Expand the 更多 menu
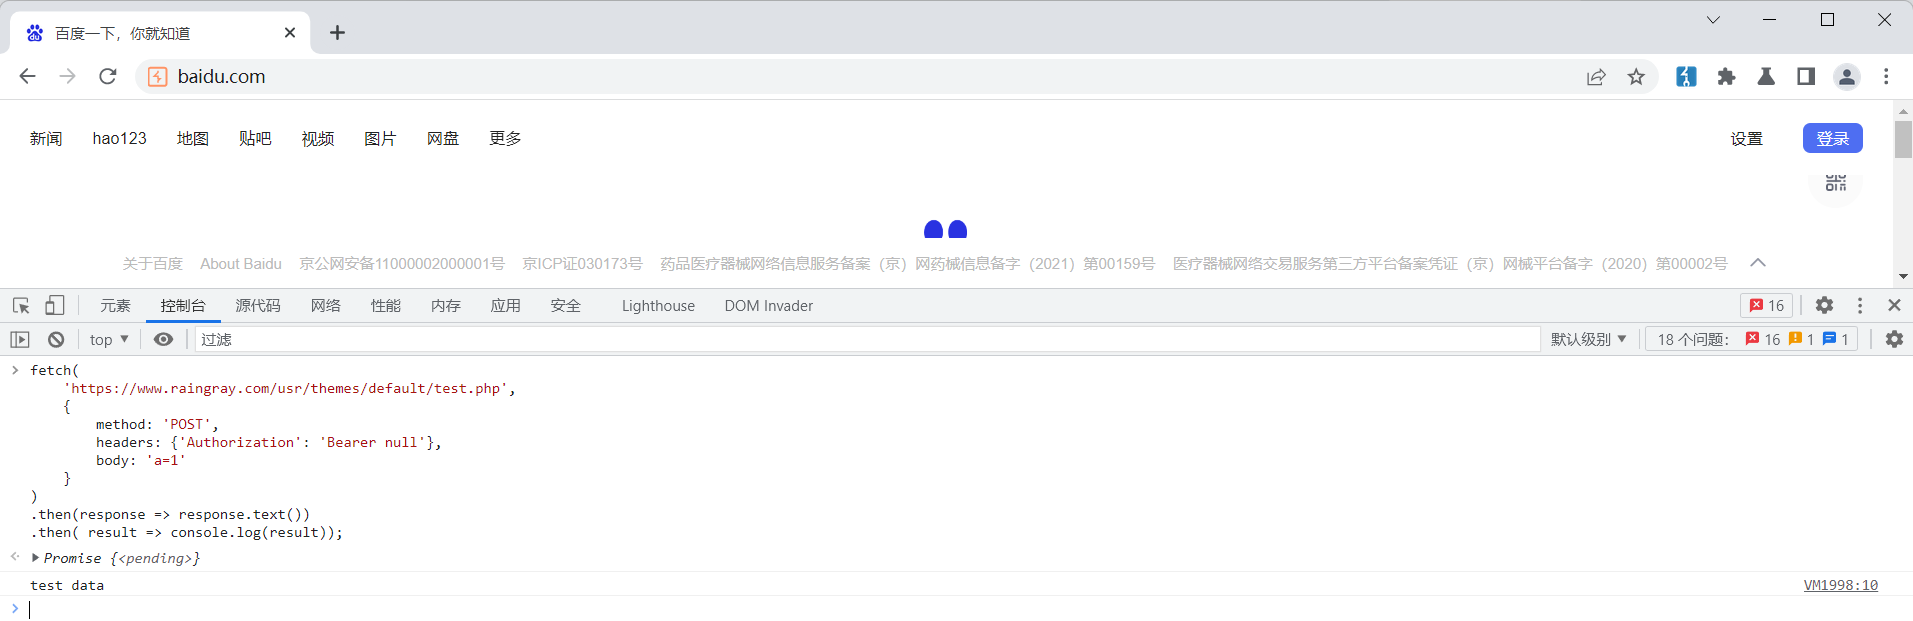 [505, 138]
